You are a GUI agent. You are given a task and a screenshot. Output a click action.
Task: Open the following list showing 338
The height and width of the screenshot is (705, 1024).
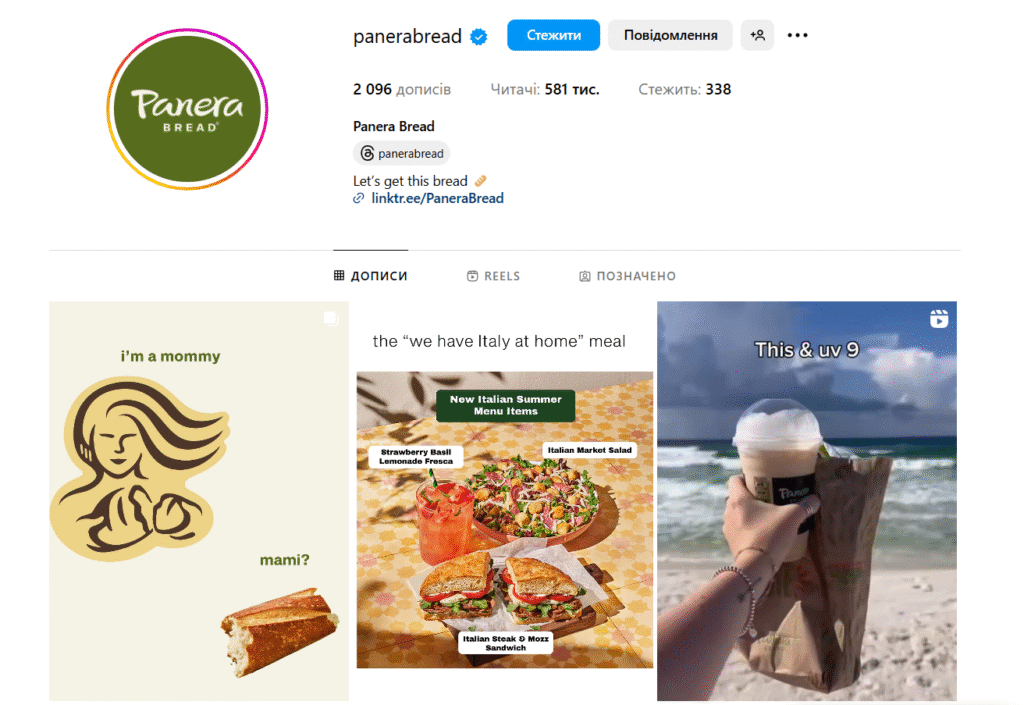coord(684,89)
